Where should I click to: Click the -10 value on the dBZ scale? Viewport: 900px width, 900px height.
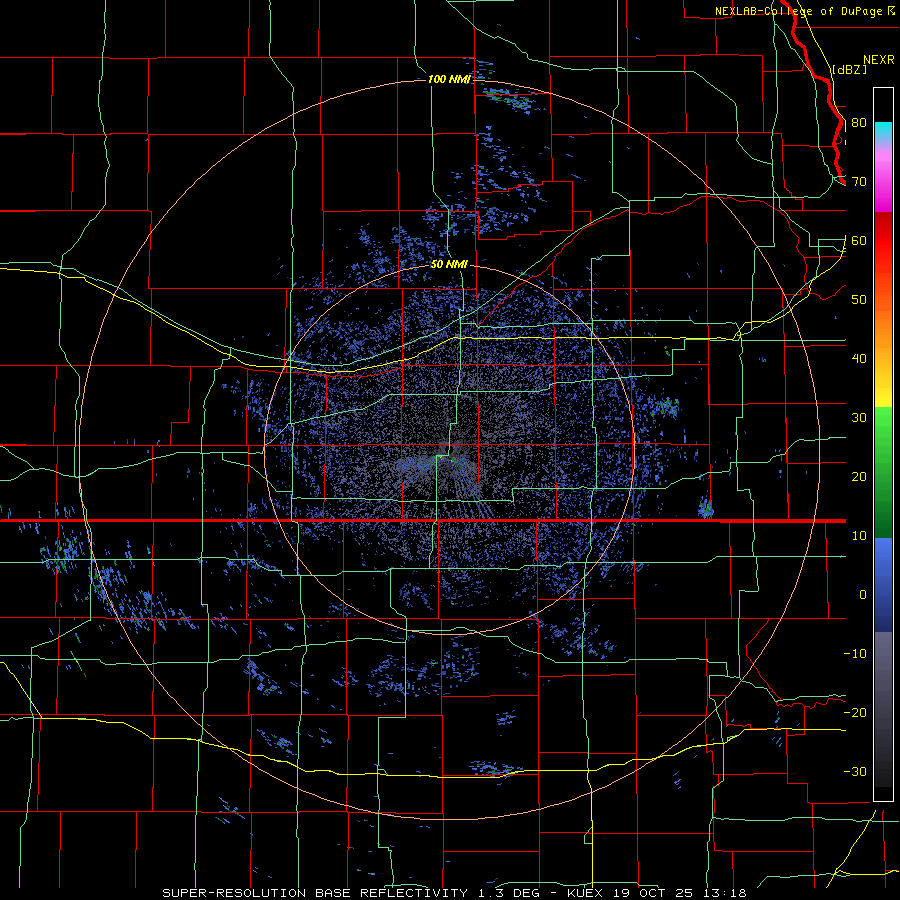point(855,654)
